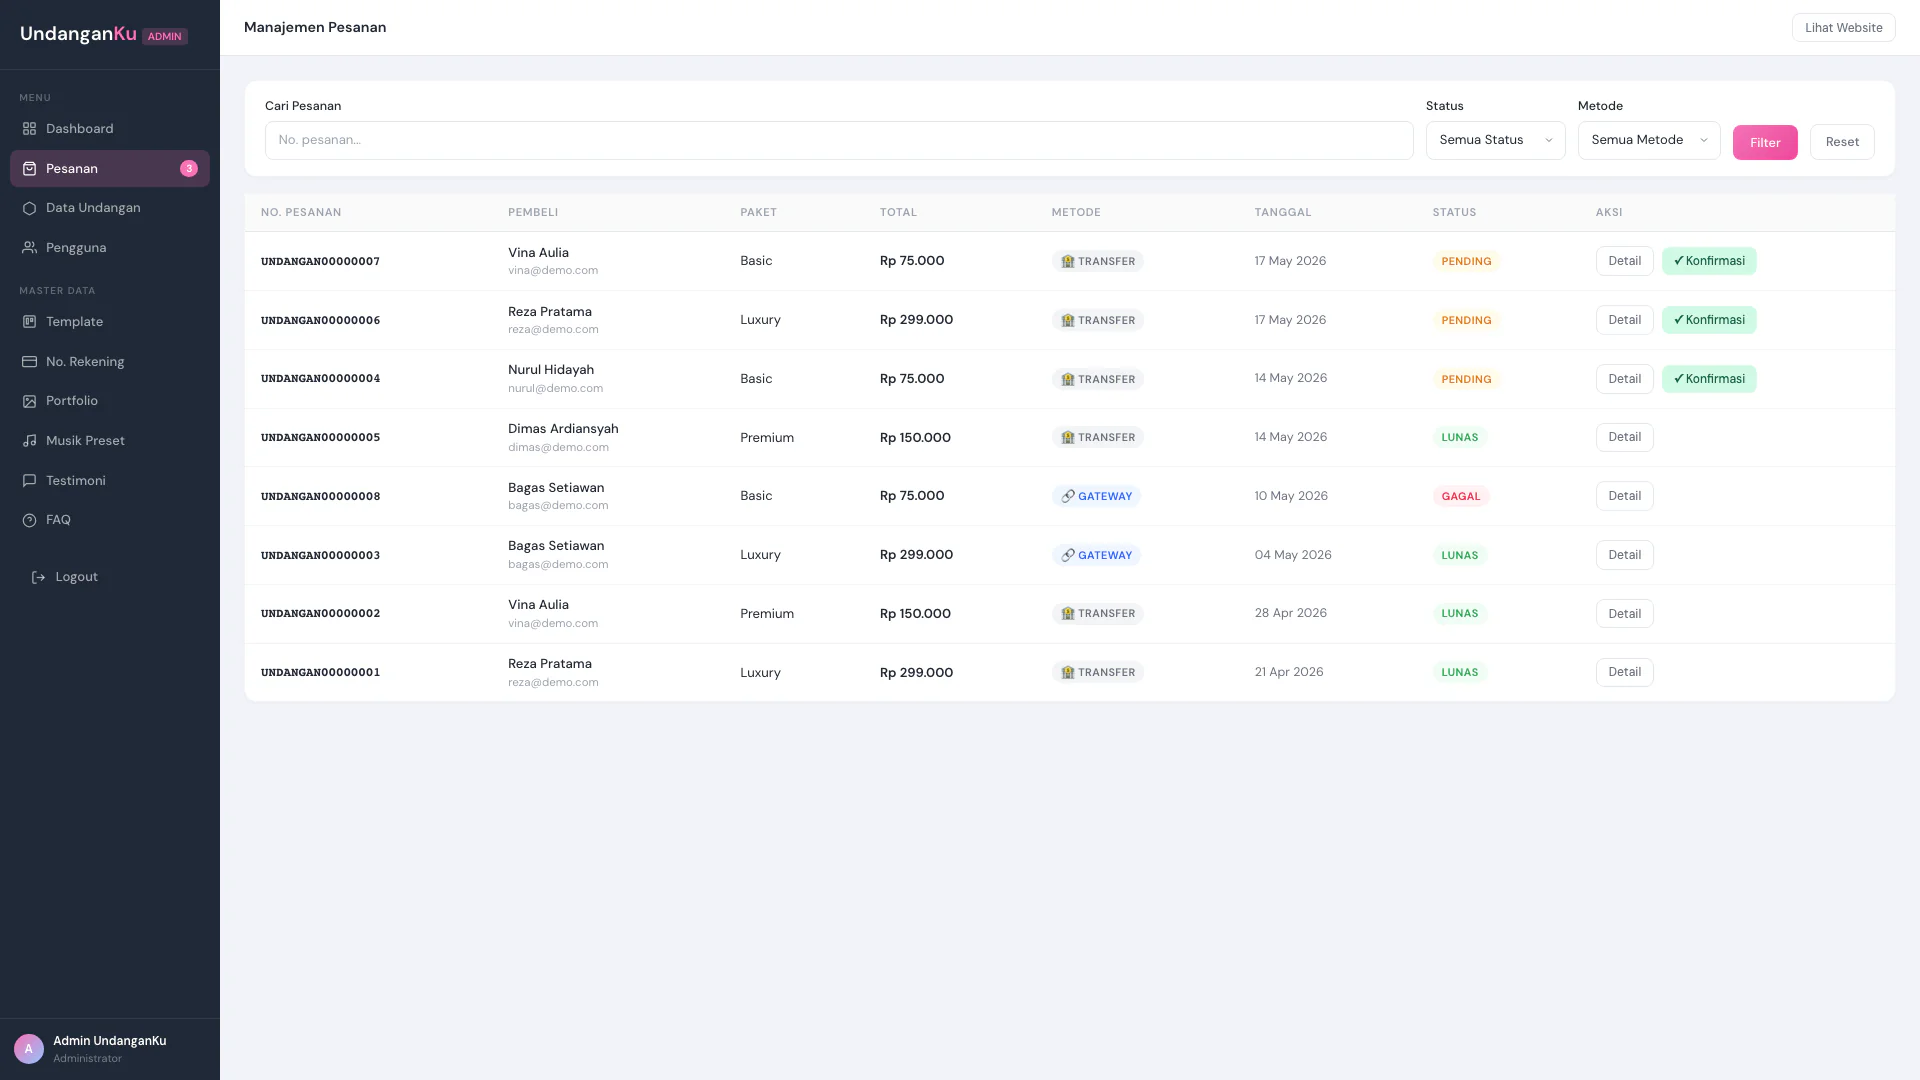
Task: Click the FAQ question mark icon
Action: (x=29, y=520)
